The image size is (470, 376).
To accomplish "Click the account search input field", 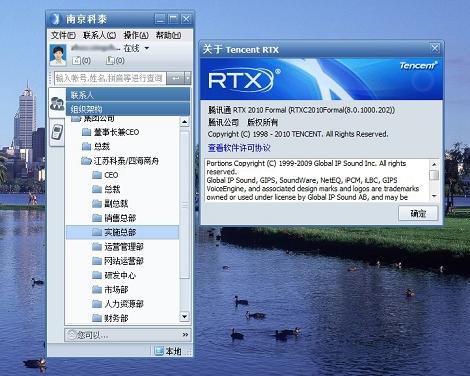I will [x=110, y=78].
